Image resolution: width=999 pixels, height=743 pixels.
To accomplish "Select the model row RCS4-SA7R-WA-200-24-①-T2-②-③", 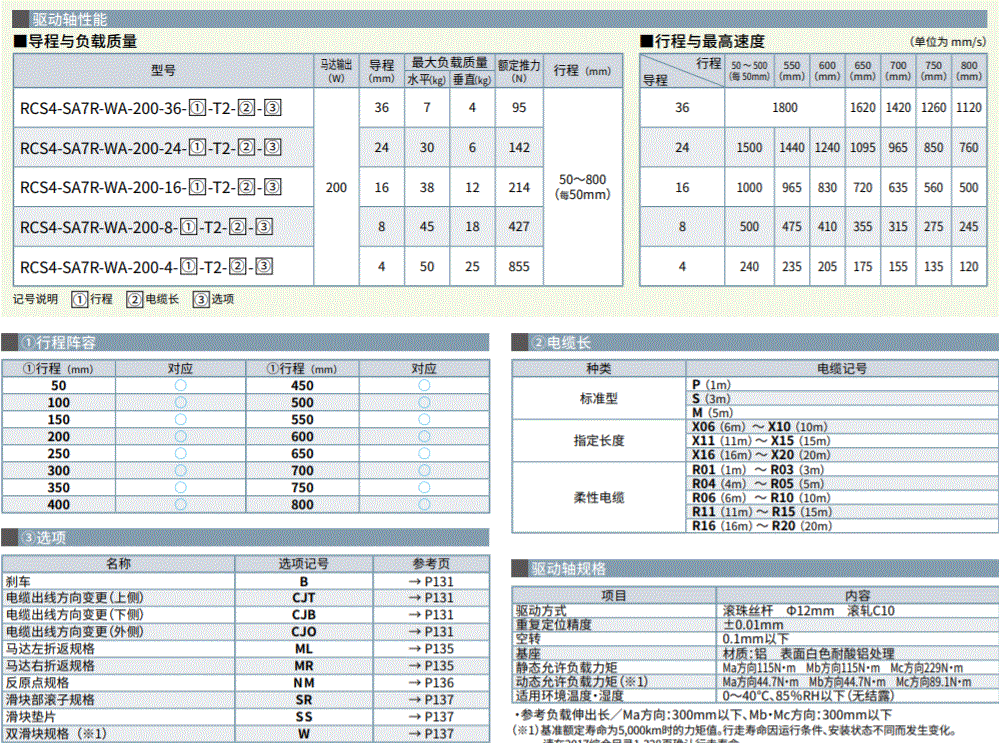I will 150,148.
